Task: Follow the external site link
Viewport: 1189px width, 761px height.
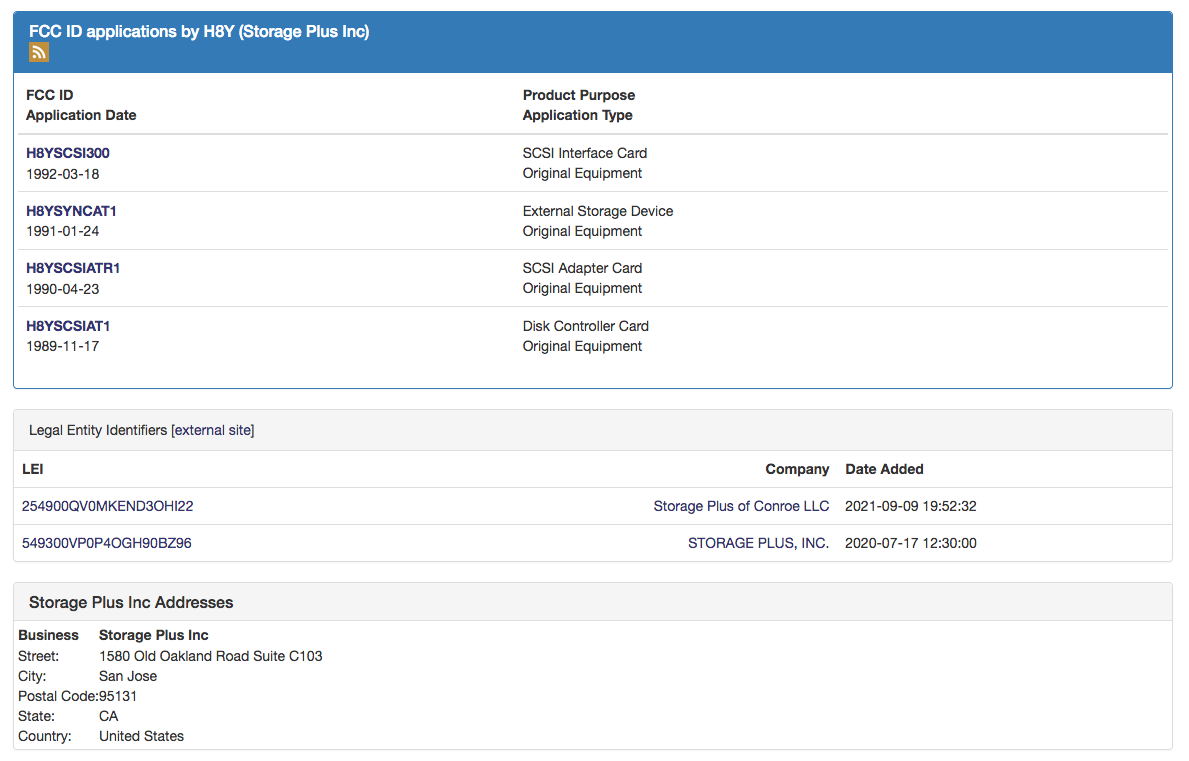Action: click(x=214, y=430)
